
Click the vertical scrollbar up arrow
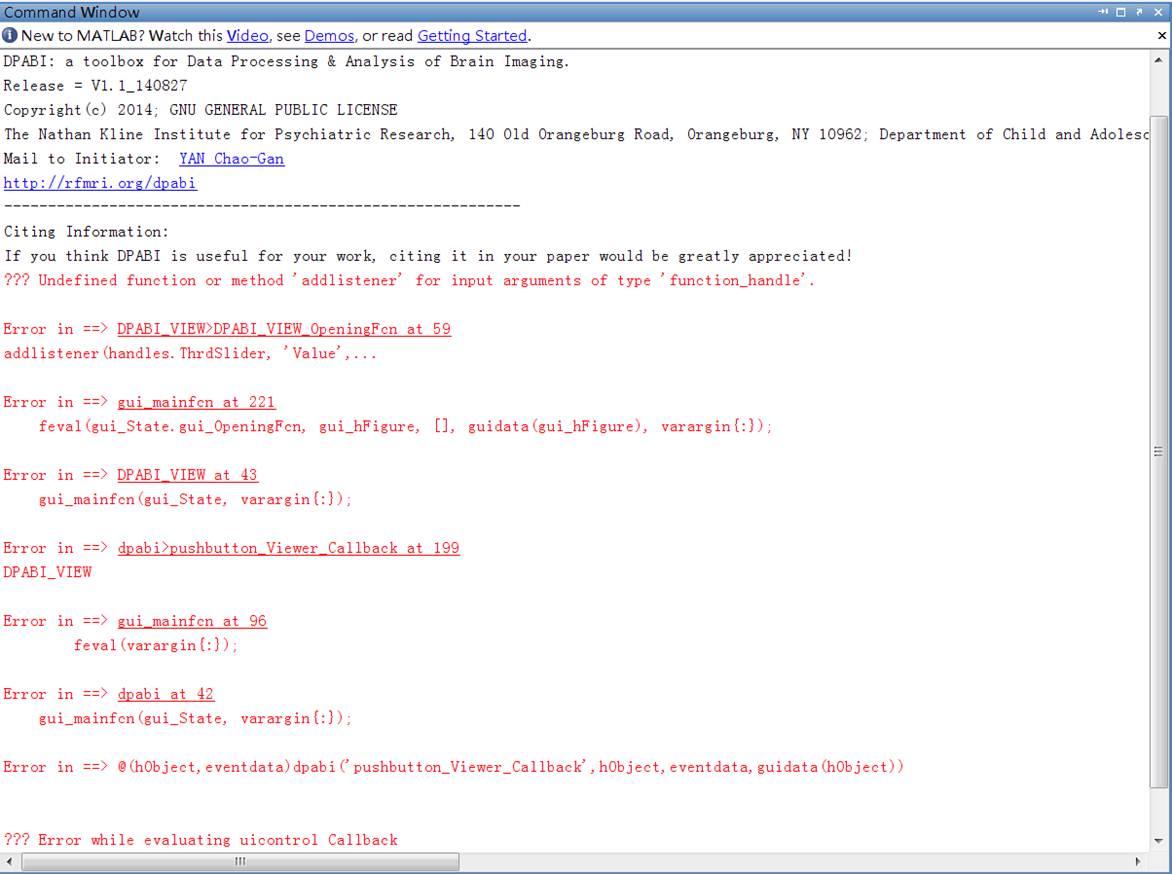1159,60
